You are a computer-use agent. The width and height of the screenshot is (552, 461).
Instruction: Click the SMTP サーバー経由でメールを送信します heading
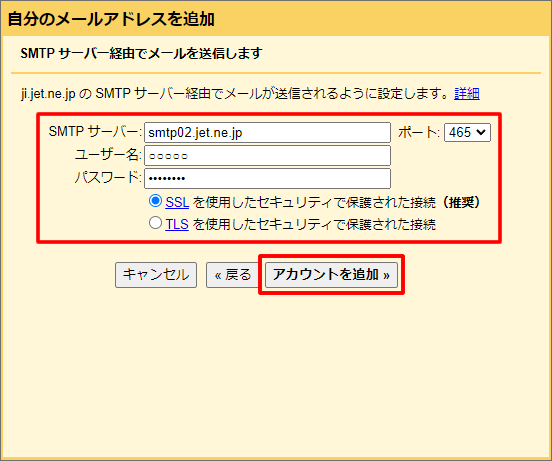[x=141, y=53]
